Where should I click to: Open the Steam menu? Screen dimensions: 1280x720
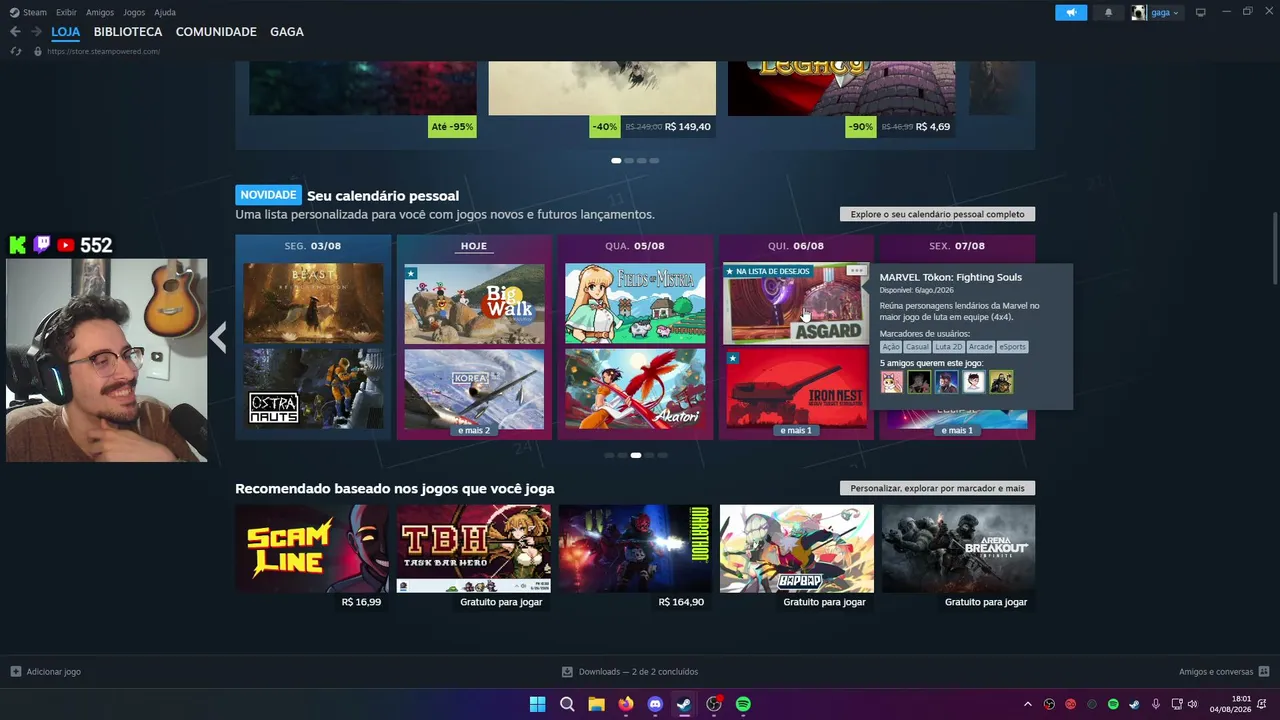(x=35, y=12)
